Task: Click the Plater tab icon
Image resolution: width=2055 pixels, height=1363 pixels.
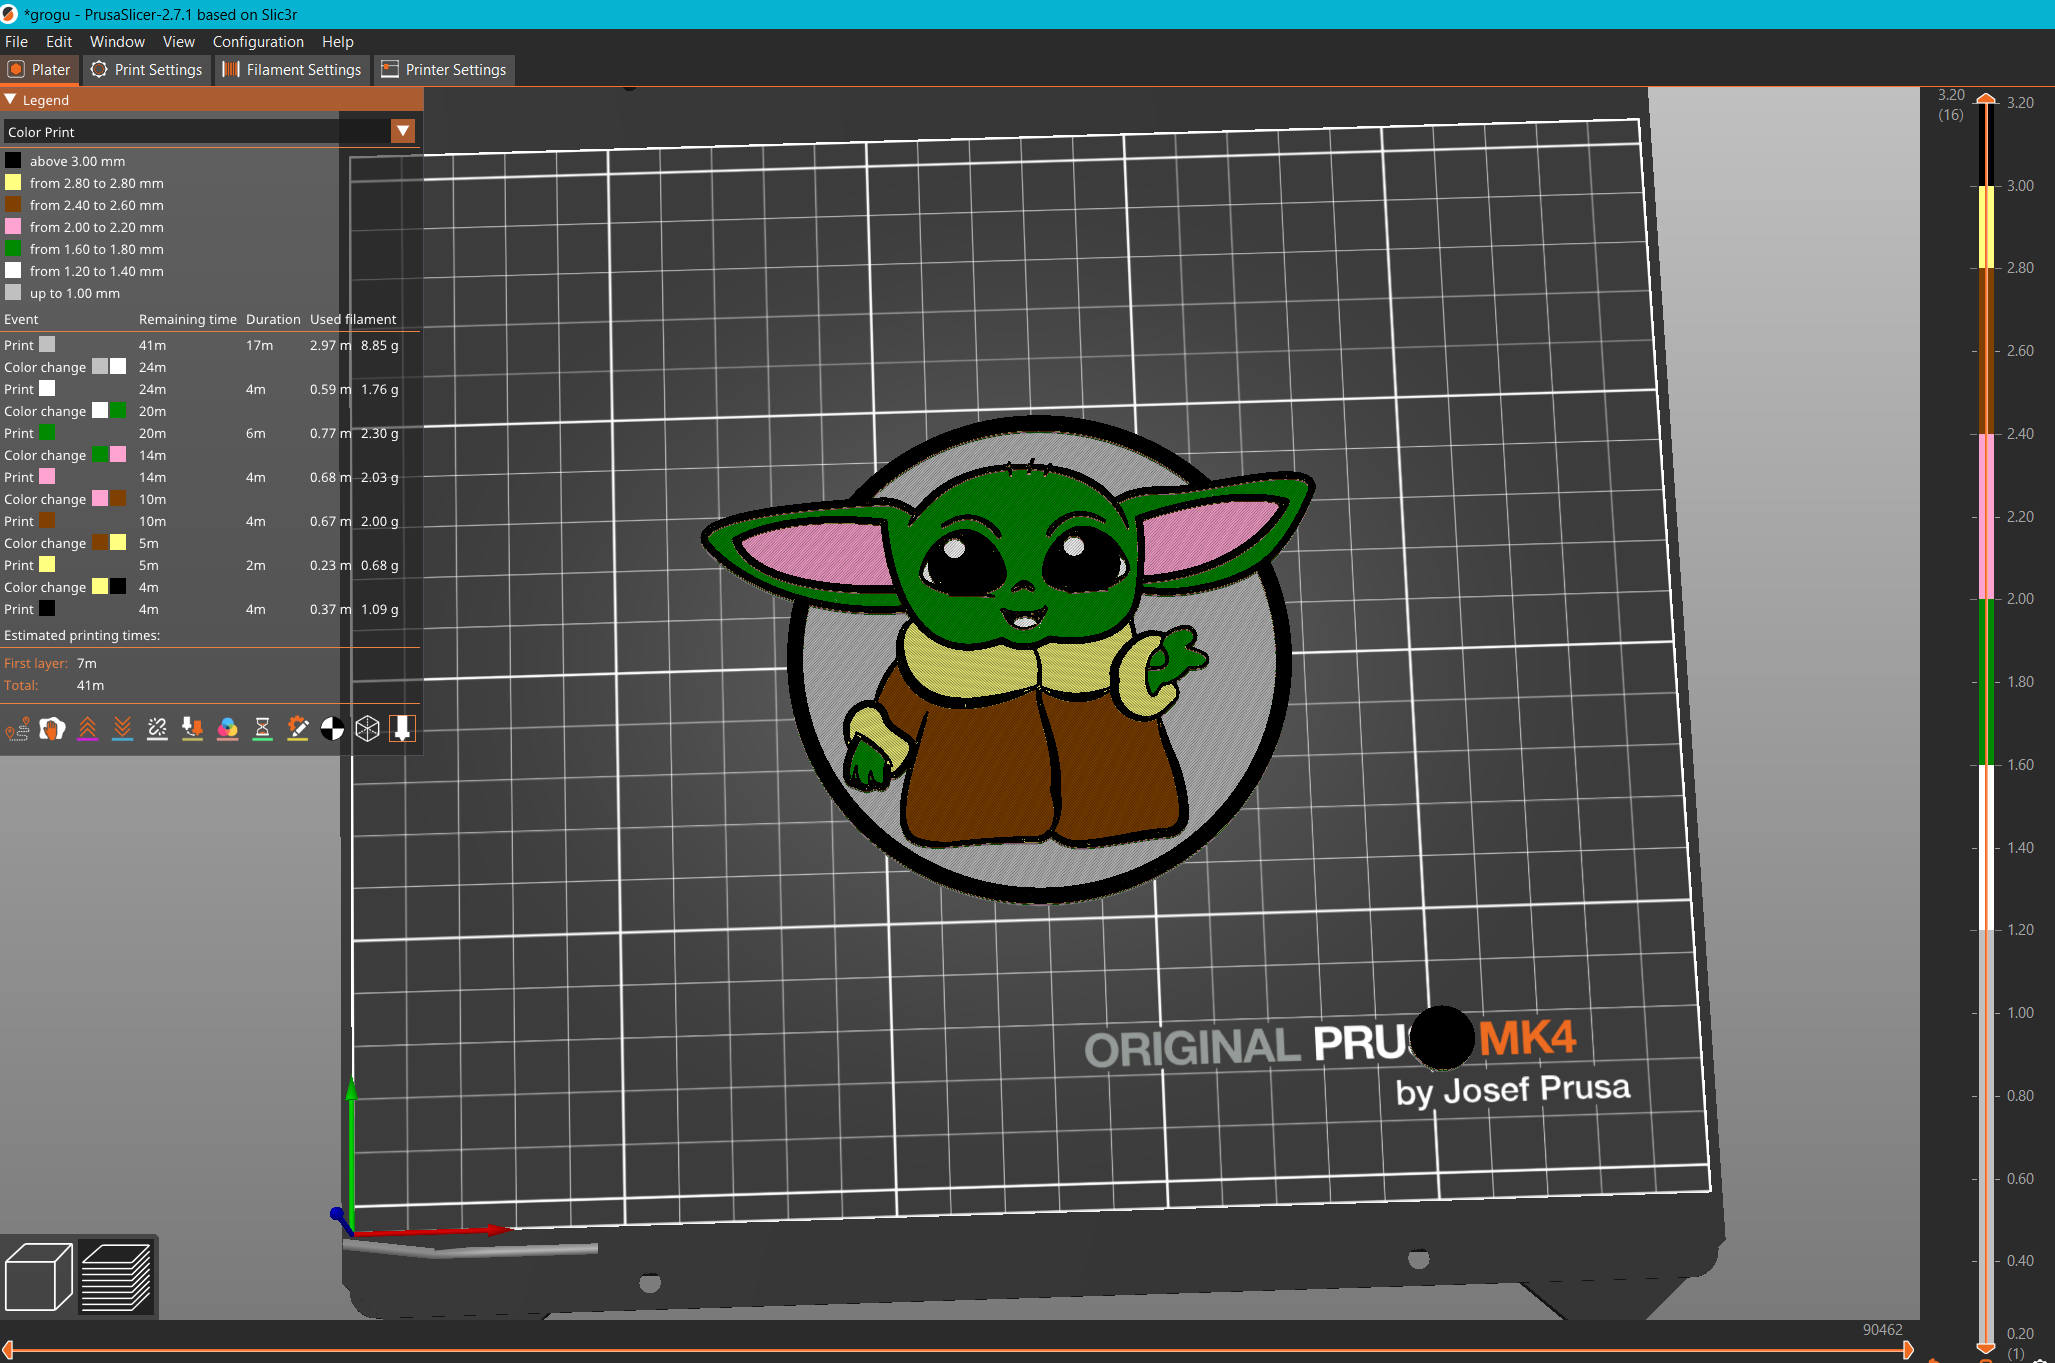Action: (16, 69)
